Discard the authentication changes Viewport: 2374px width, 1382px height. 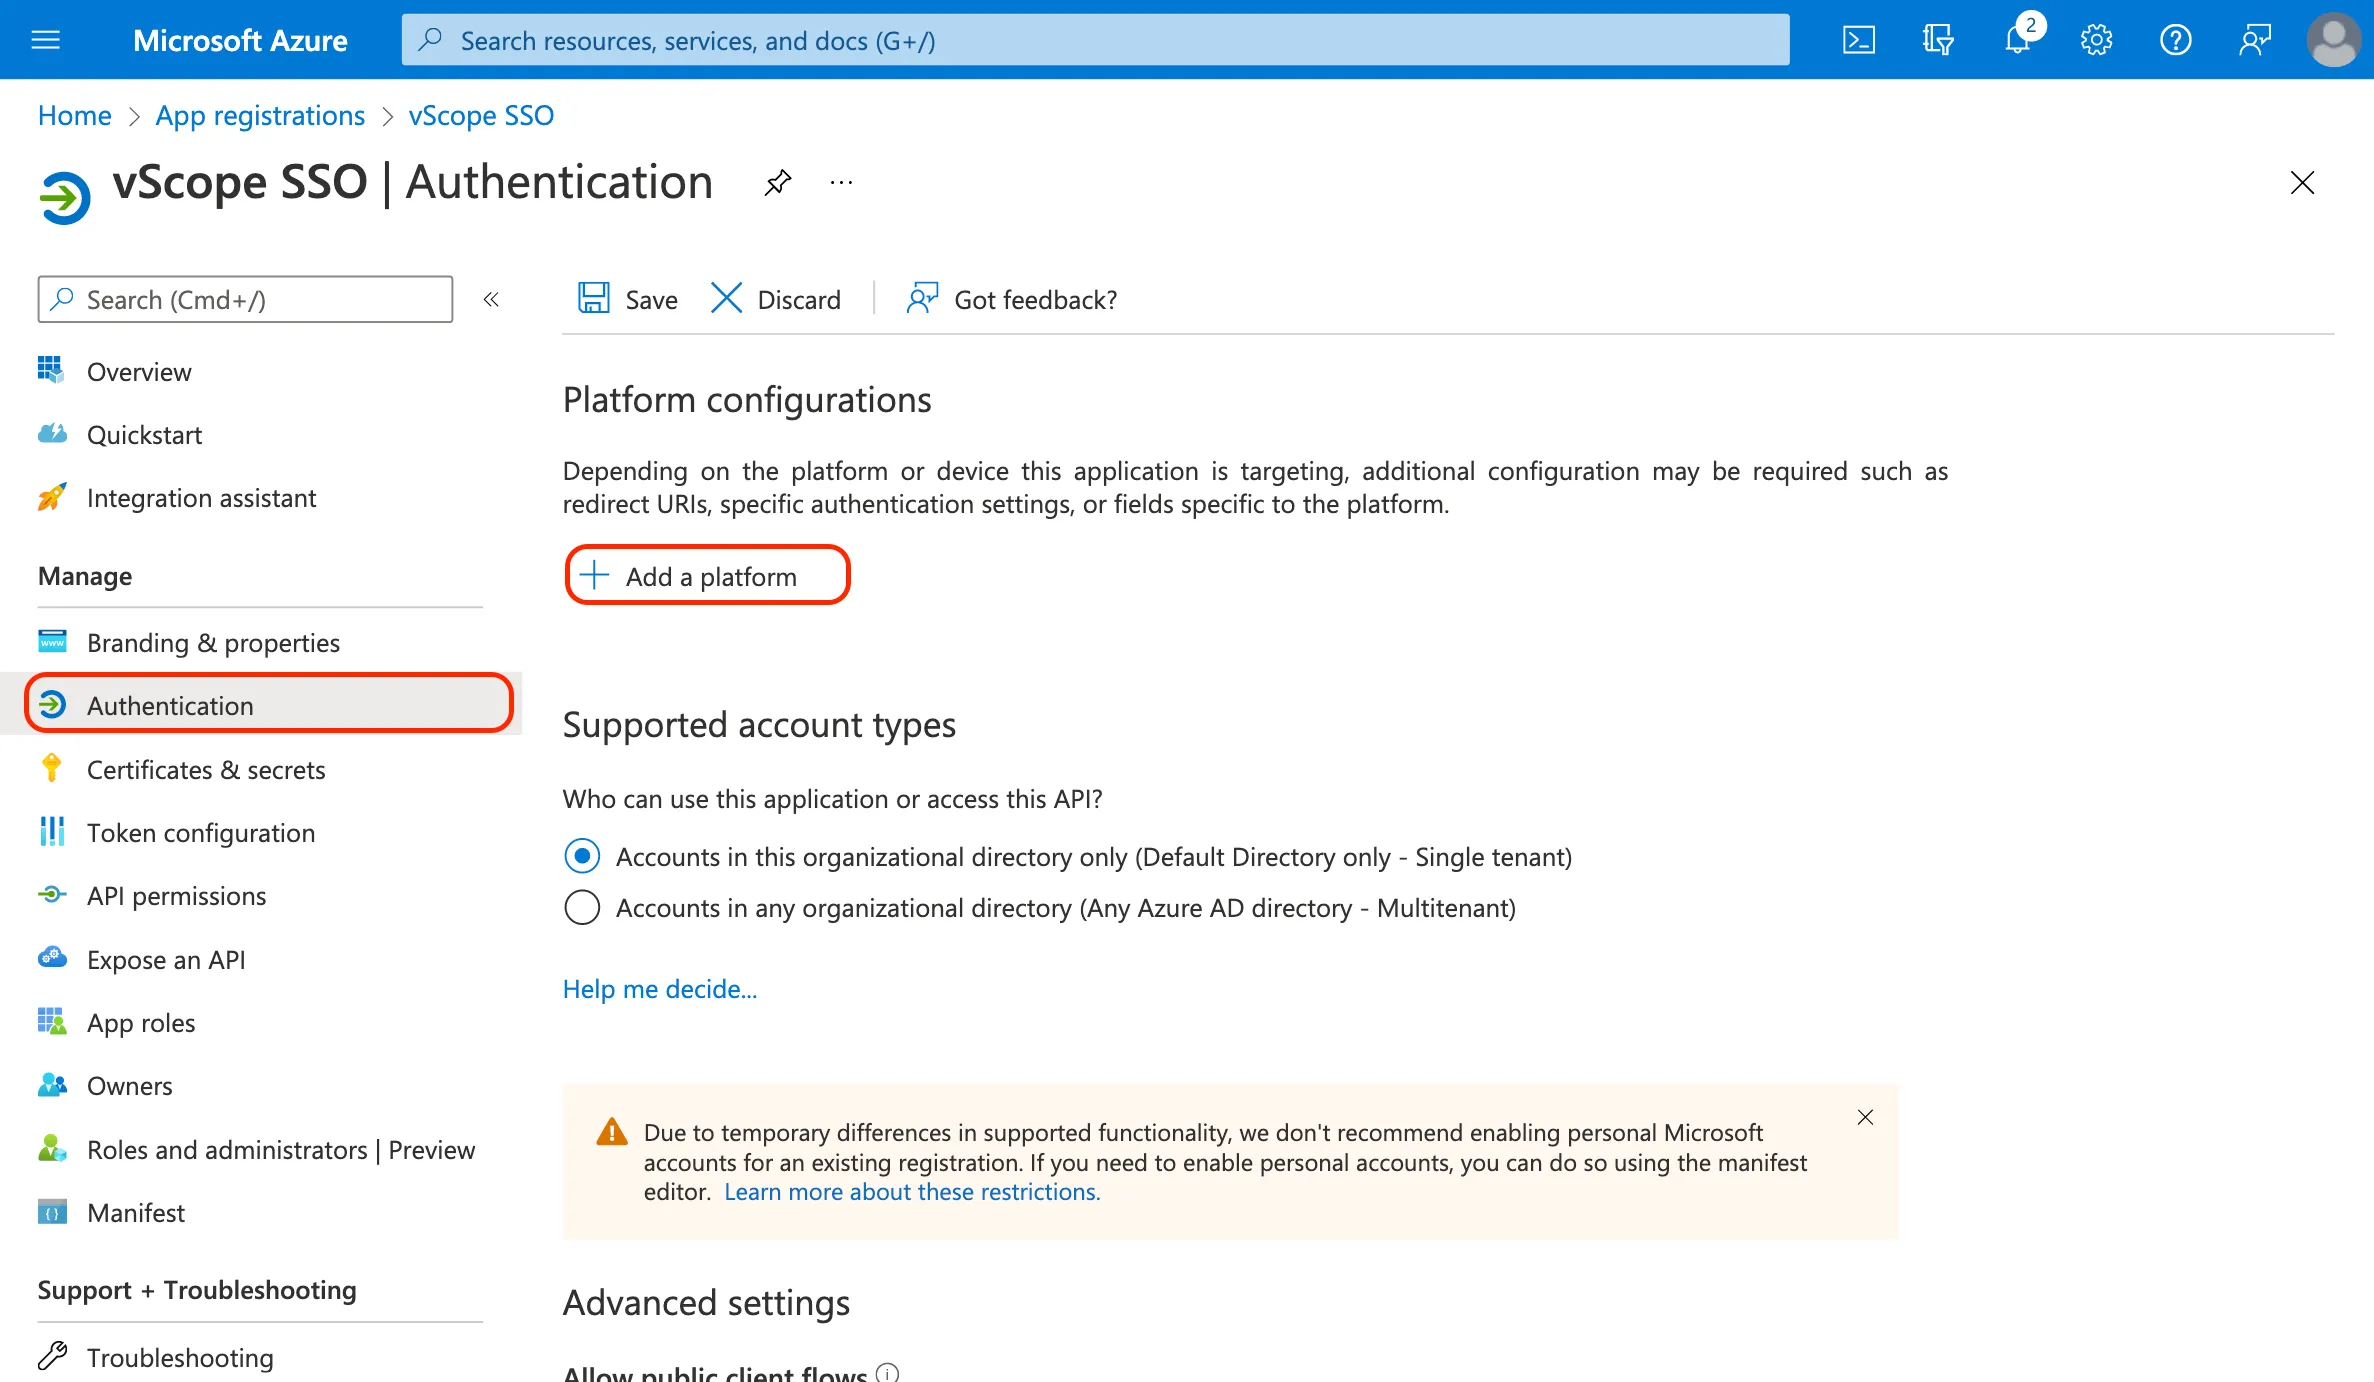coord(776,299)
